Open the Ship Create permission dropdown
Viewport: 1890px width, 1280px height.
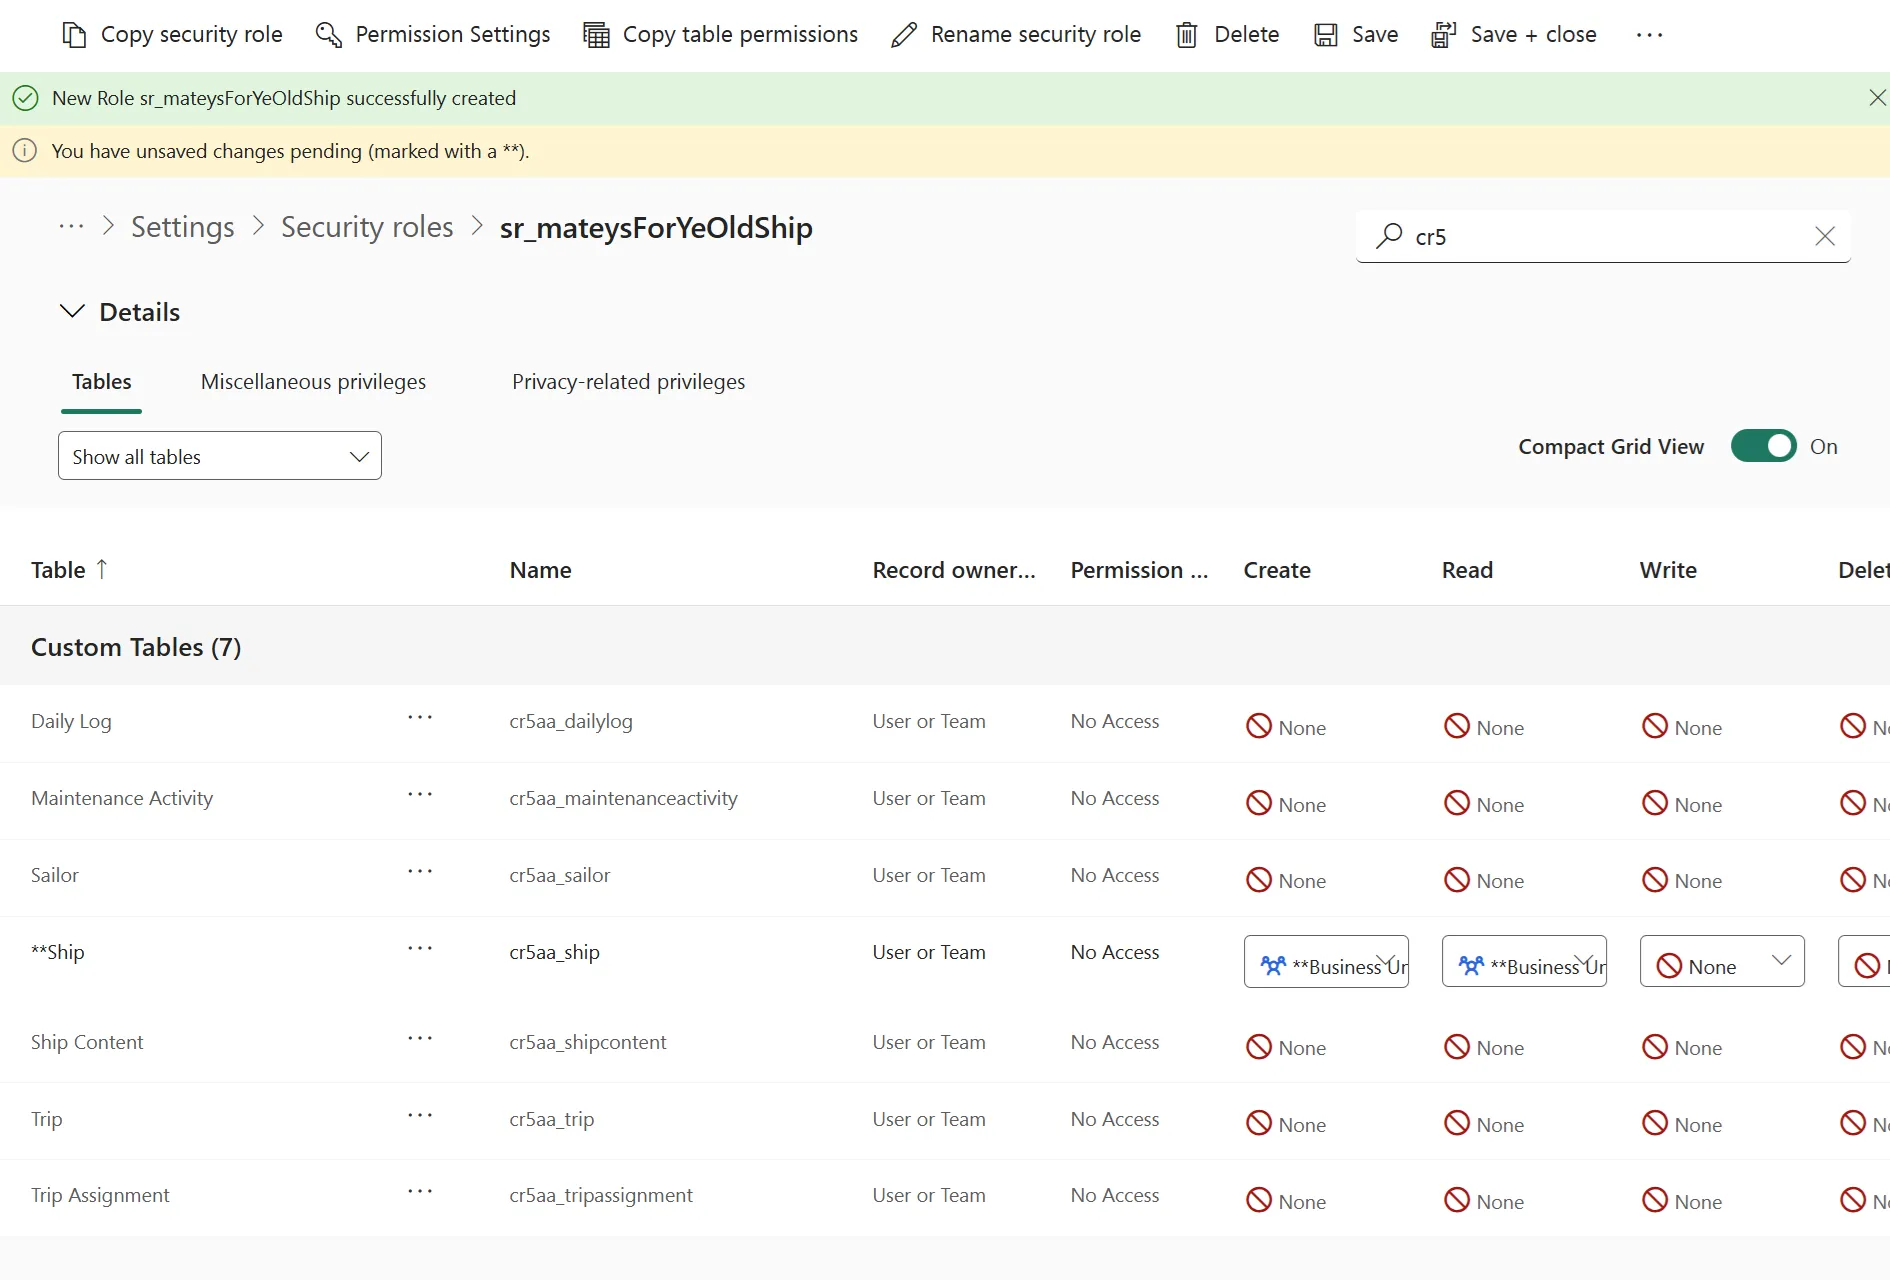[x=1326, y=962]
